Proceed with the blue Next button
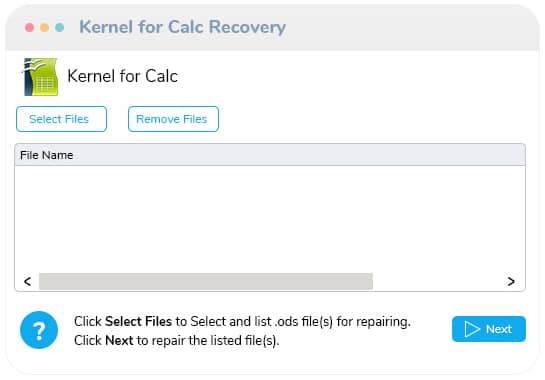The image size is (545, 380). (x=489, y=329)
